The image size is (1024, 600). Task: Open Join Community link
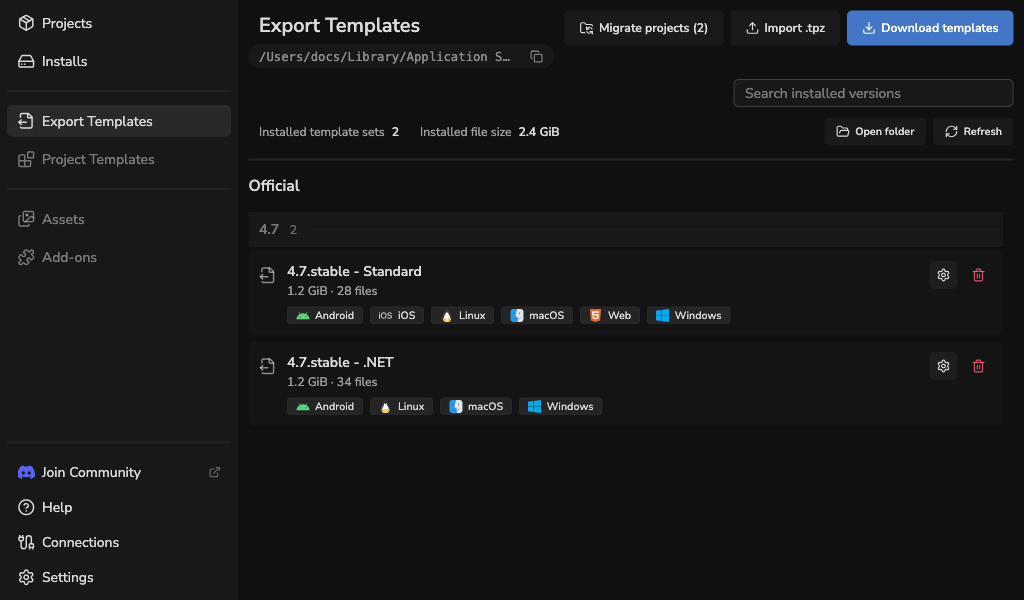click(x=91, y=472)
